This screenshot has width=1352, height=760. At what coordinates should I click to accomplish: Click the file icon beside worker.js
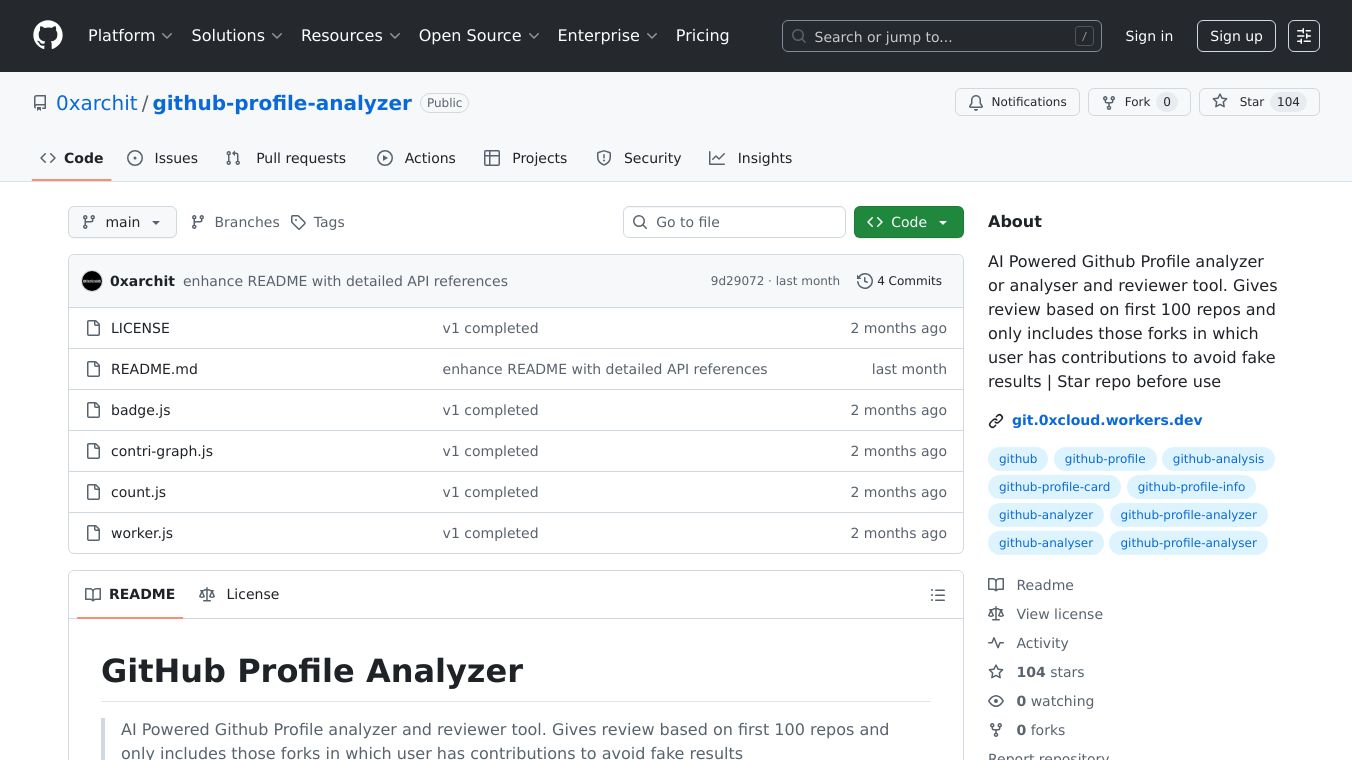click(93, 533)
